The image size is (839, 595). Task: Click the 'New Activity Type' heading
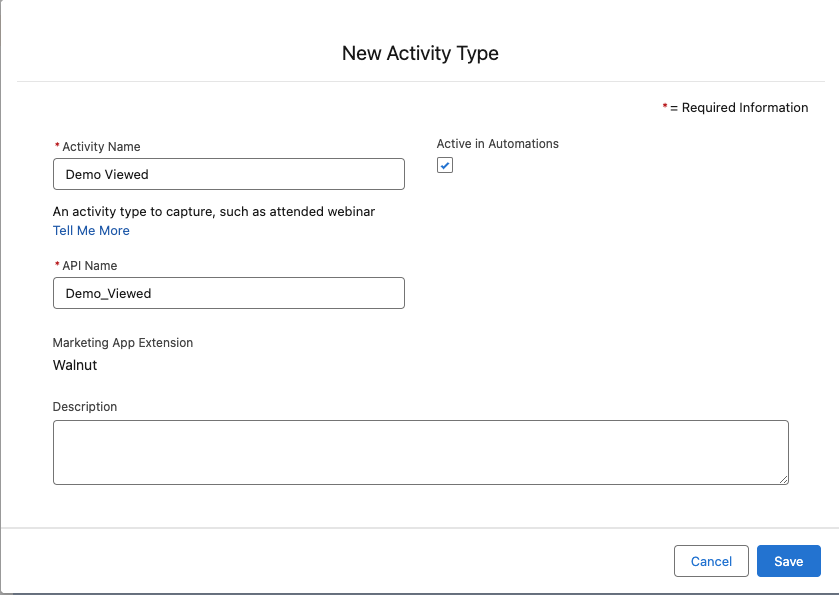point(420,53)
